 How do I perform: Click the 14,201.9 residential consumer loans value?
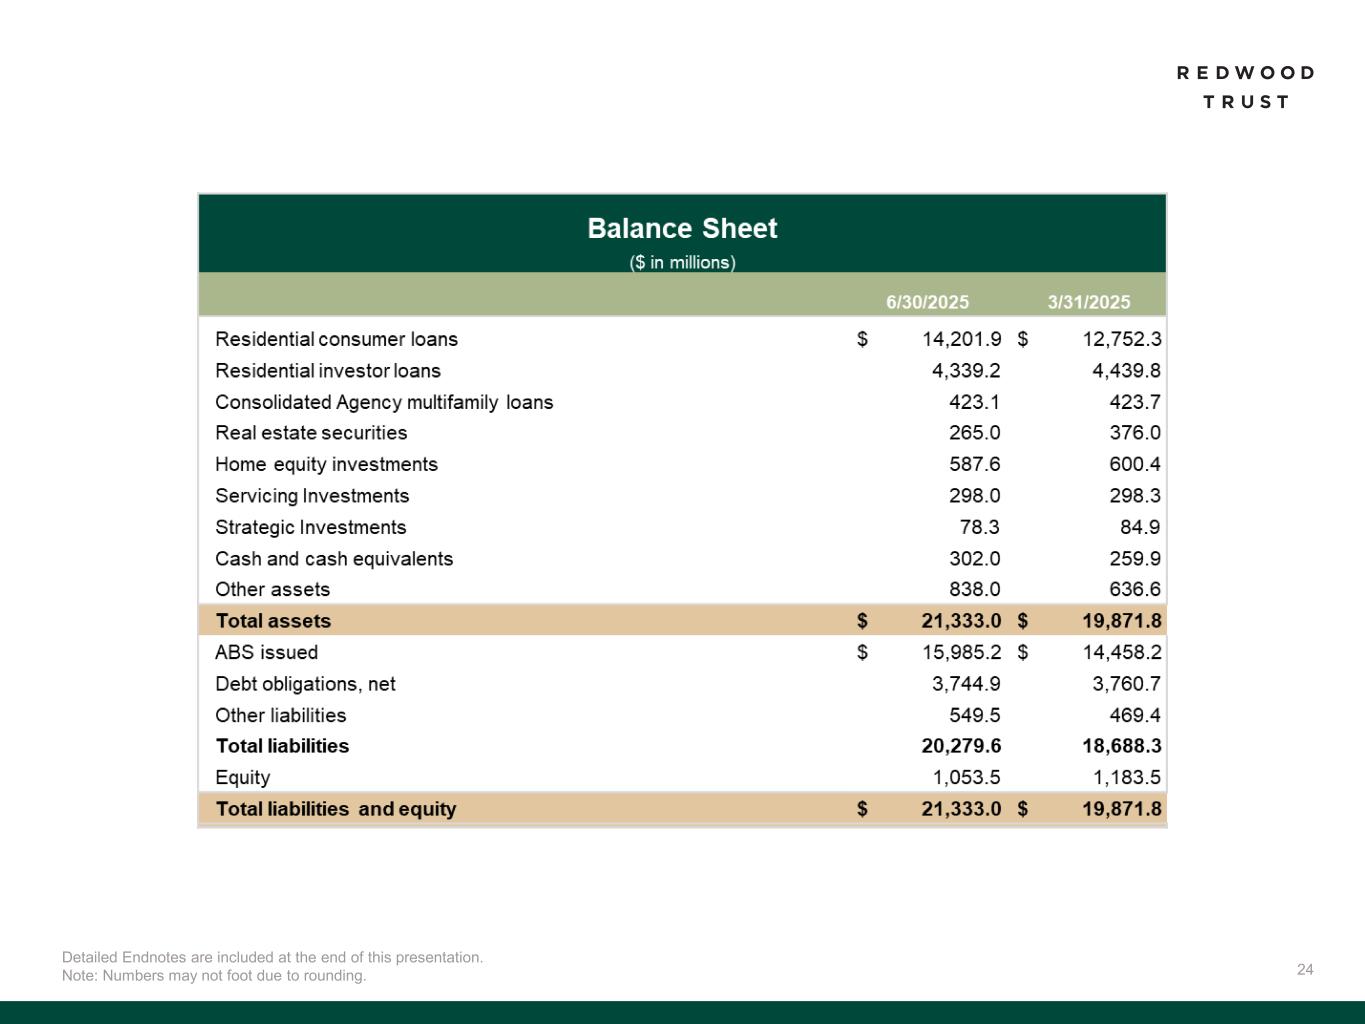tap(961, 339)
